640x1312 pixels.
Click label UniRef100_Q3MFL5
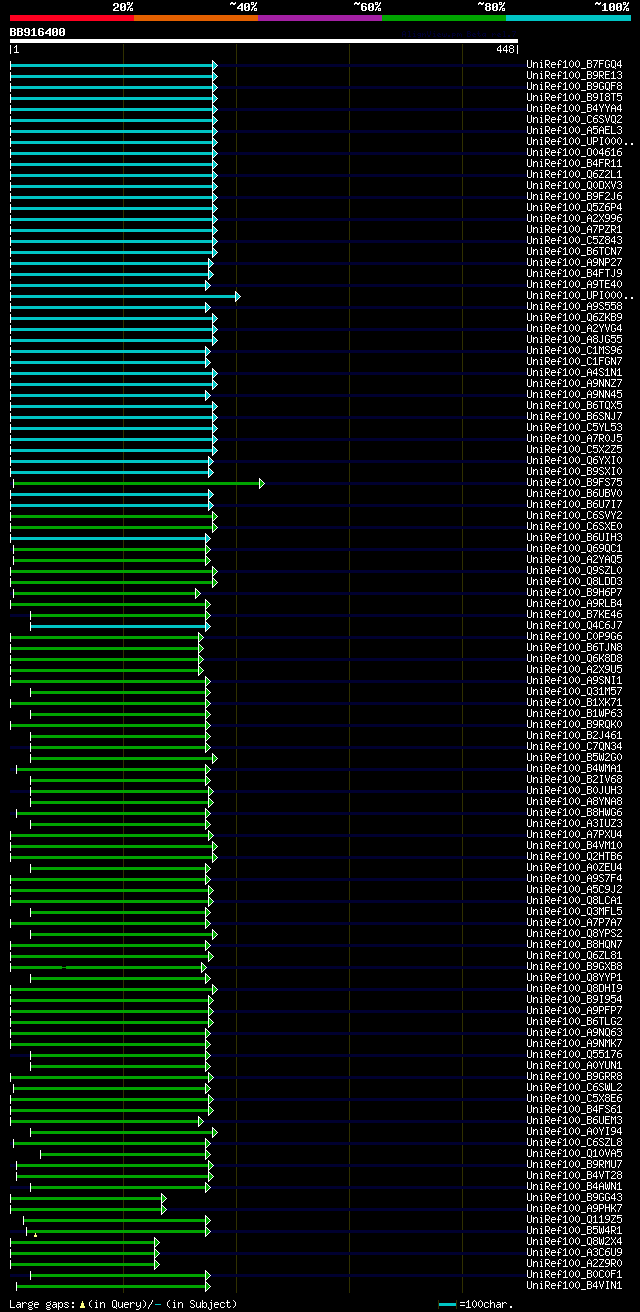574,912
